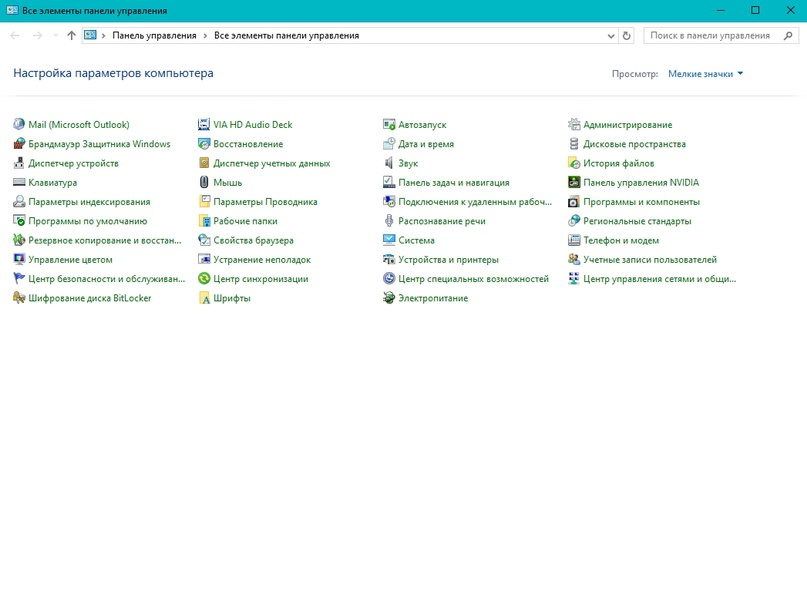807x608 pixels.
Task: Open Региональные стандарты link
Action: coord(637,221)
